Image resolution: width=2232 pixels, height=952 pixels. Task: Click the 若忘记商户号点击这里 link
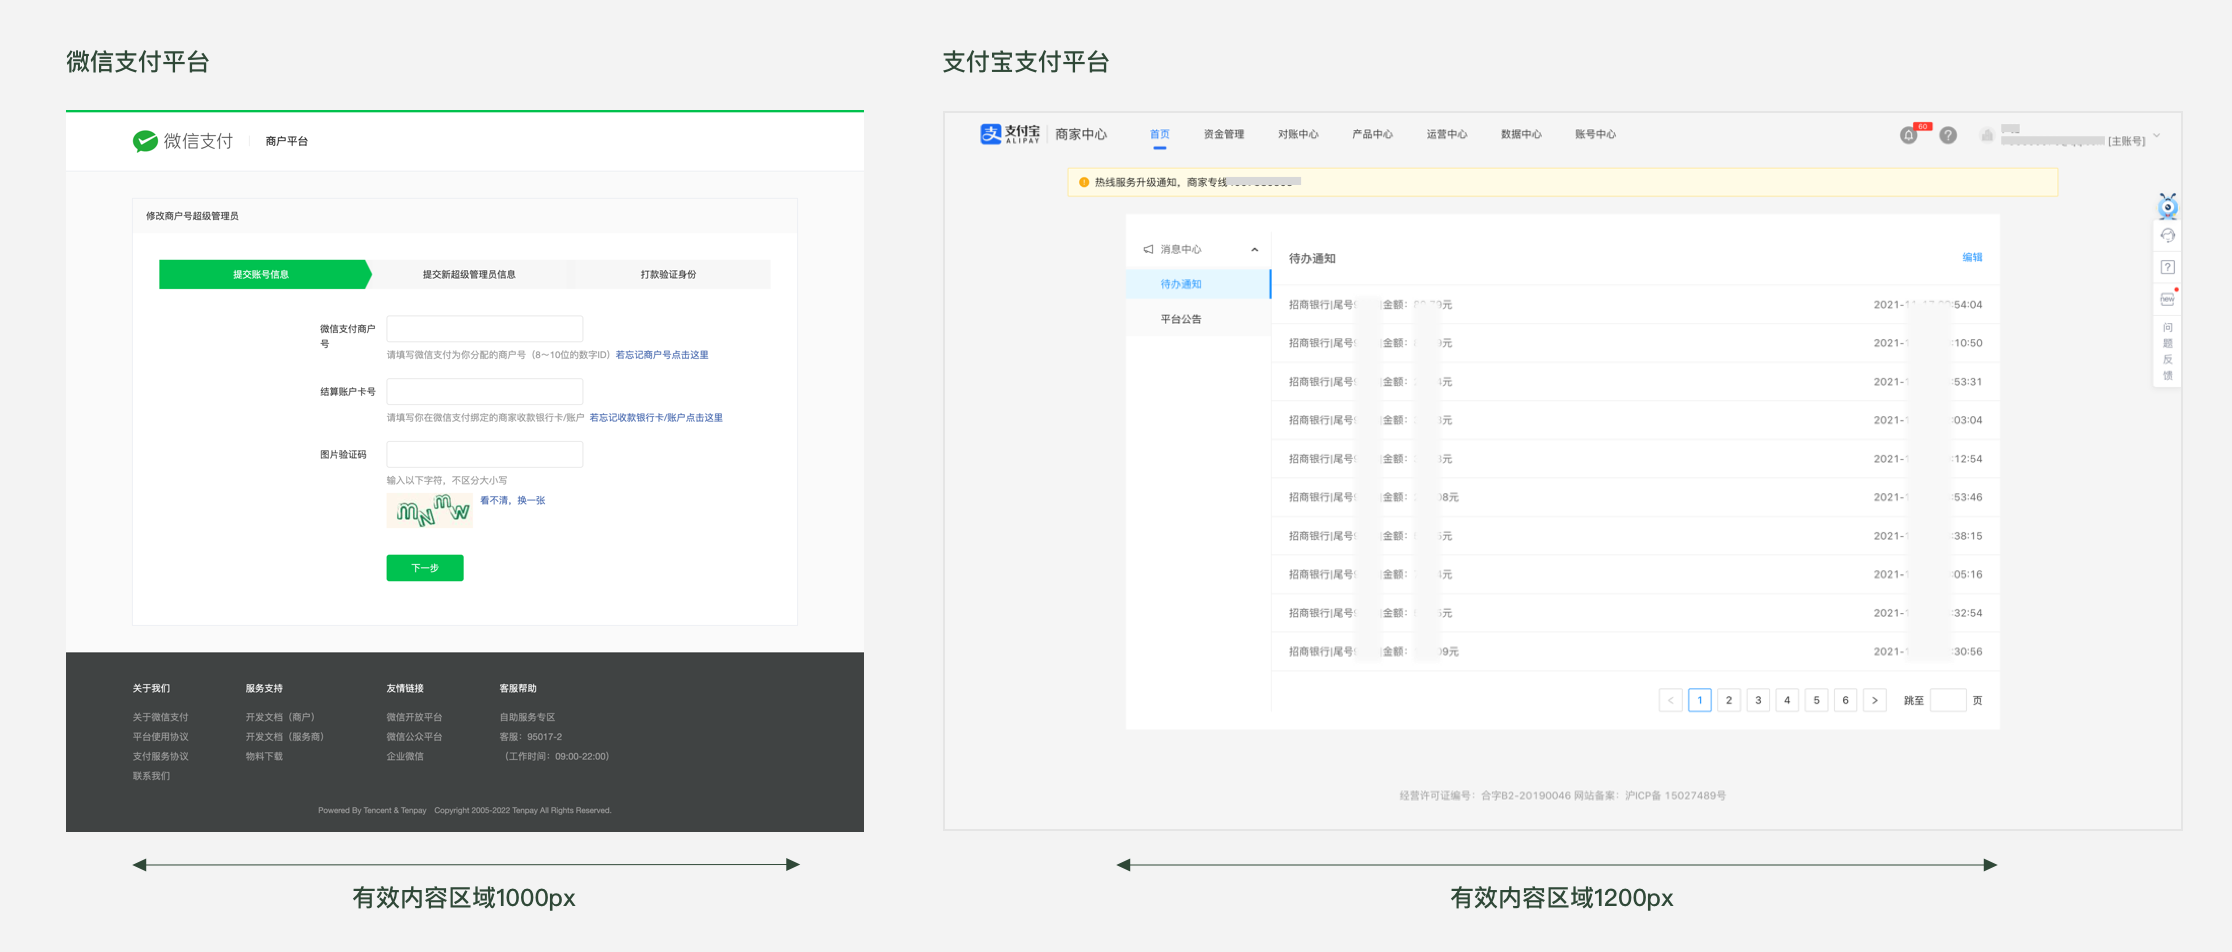click(x=662, y=355)
